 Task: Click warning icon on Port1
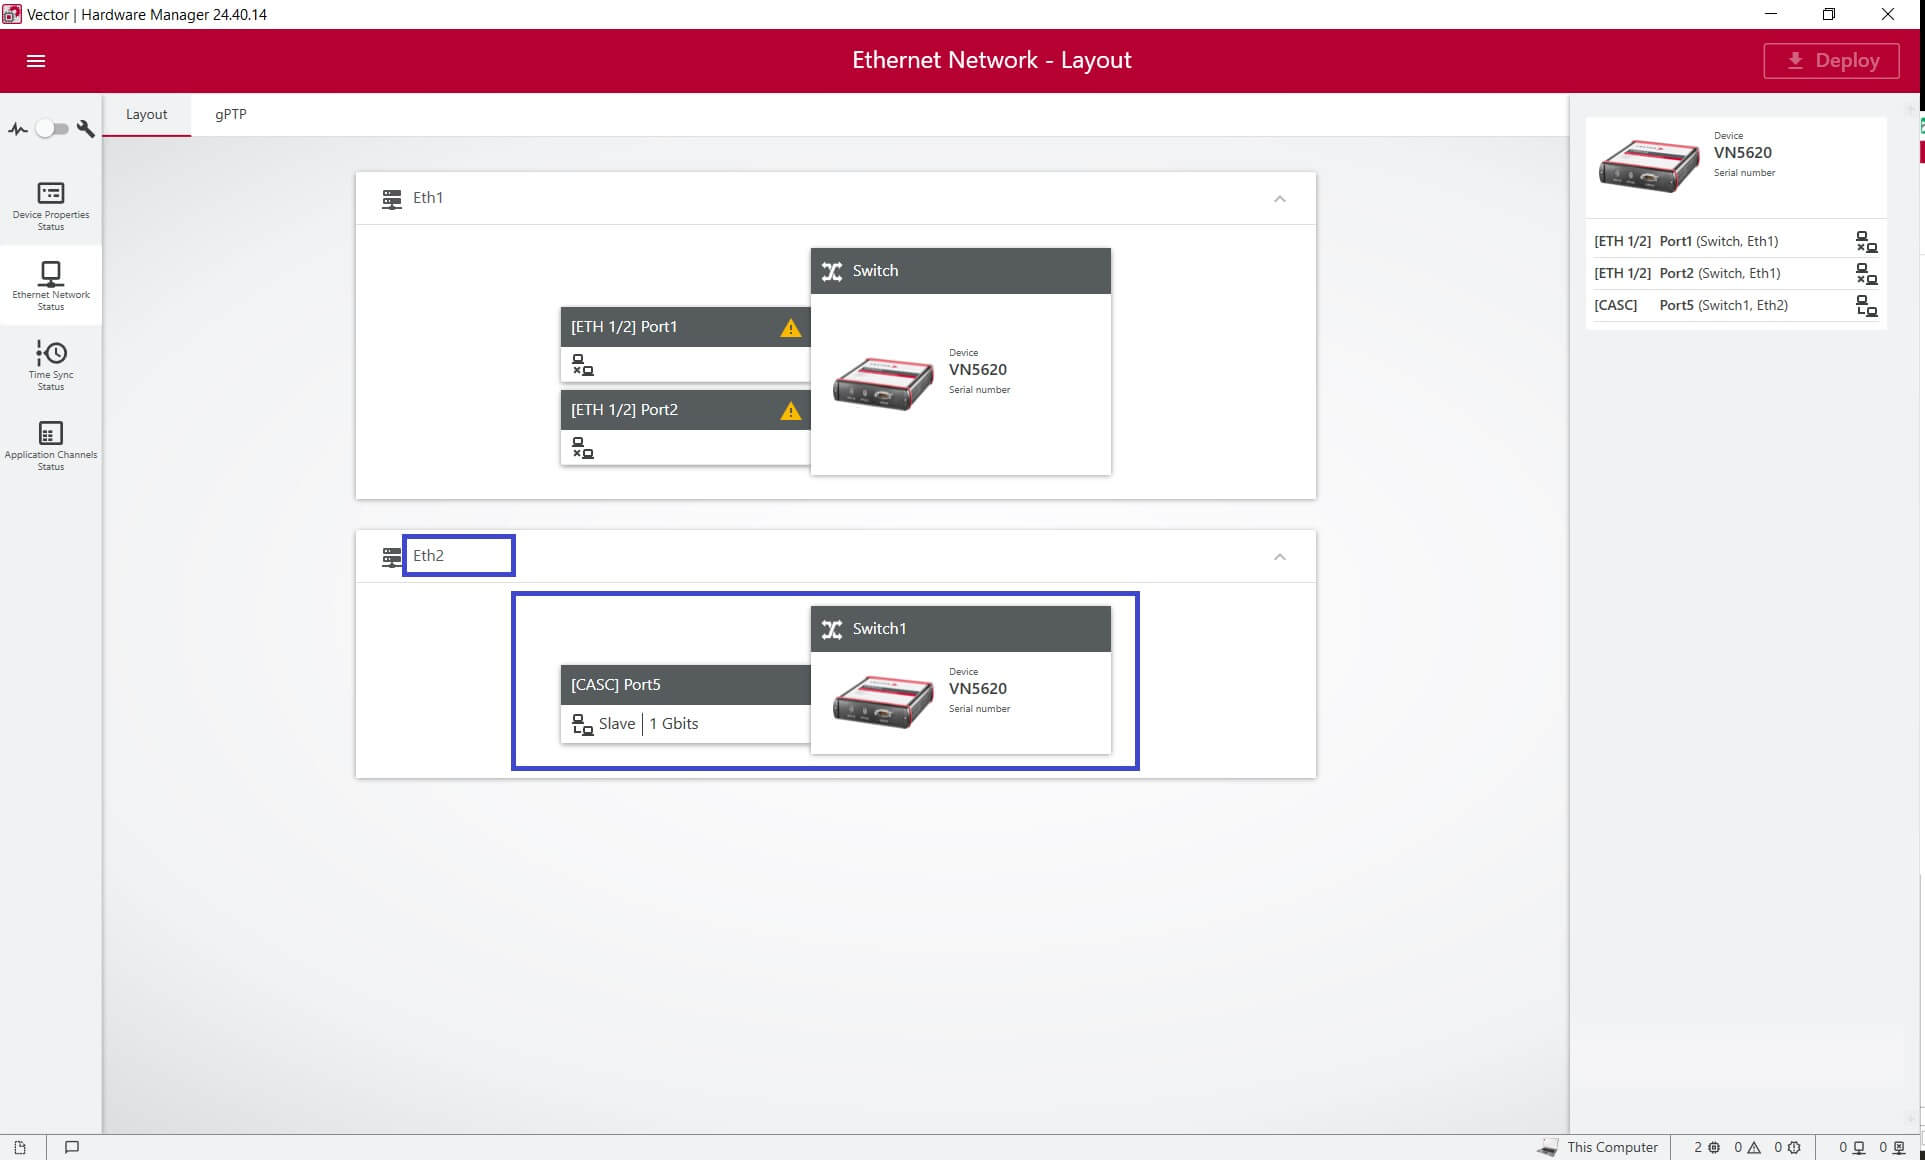(x=790, y=328)
